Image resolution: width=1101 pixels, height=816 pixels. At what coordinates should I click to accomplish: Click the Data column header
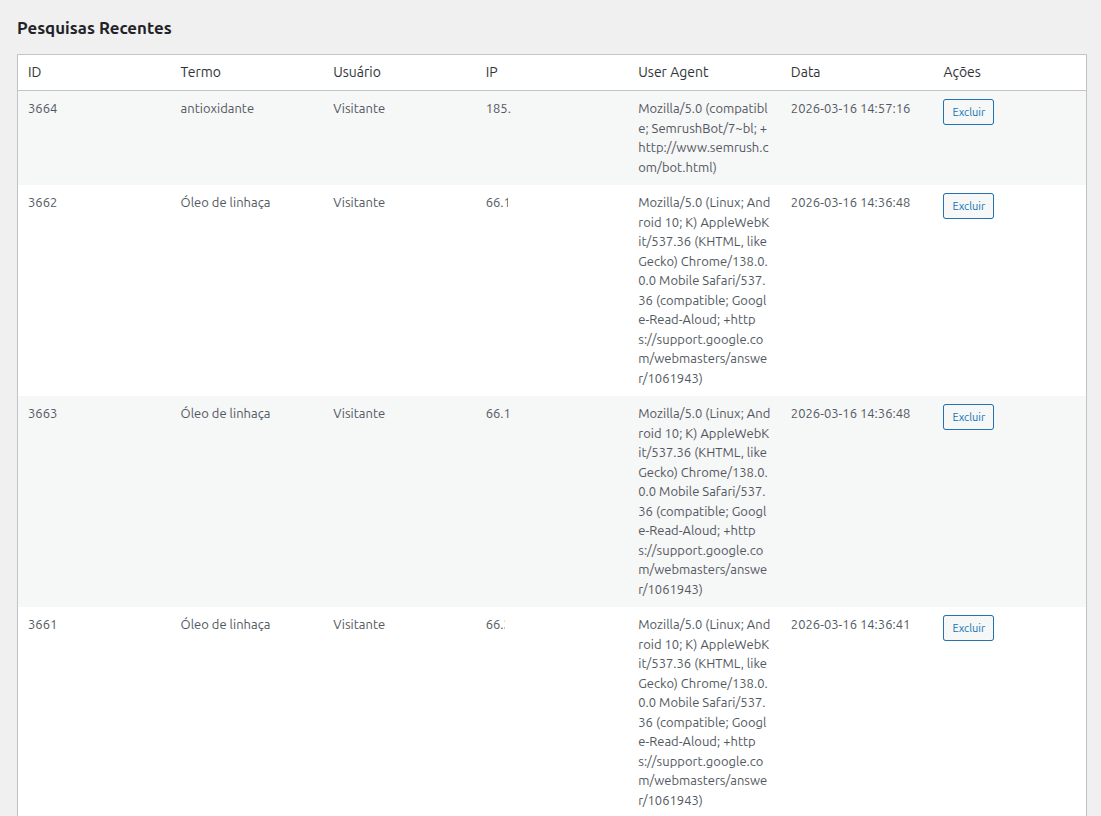click(x=805, y=72)
